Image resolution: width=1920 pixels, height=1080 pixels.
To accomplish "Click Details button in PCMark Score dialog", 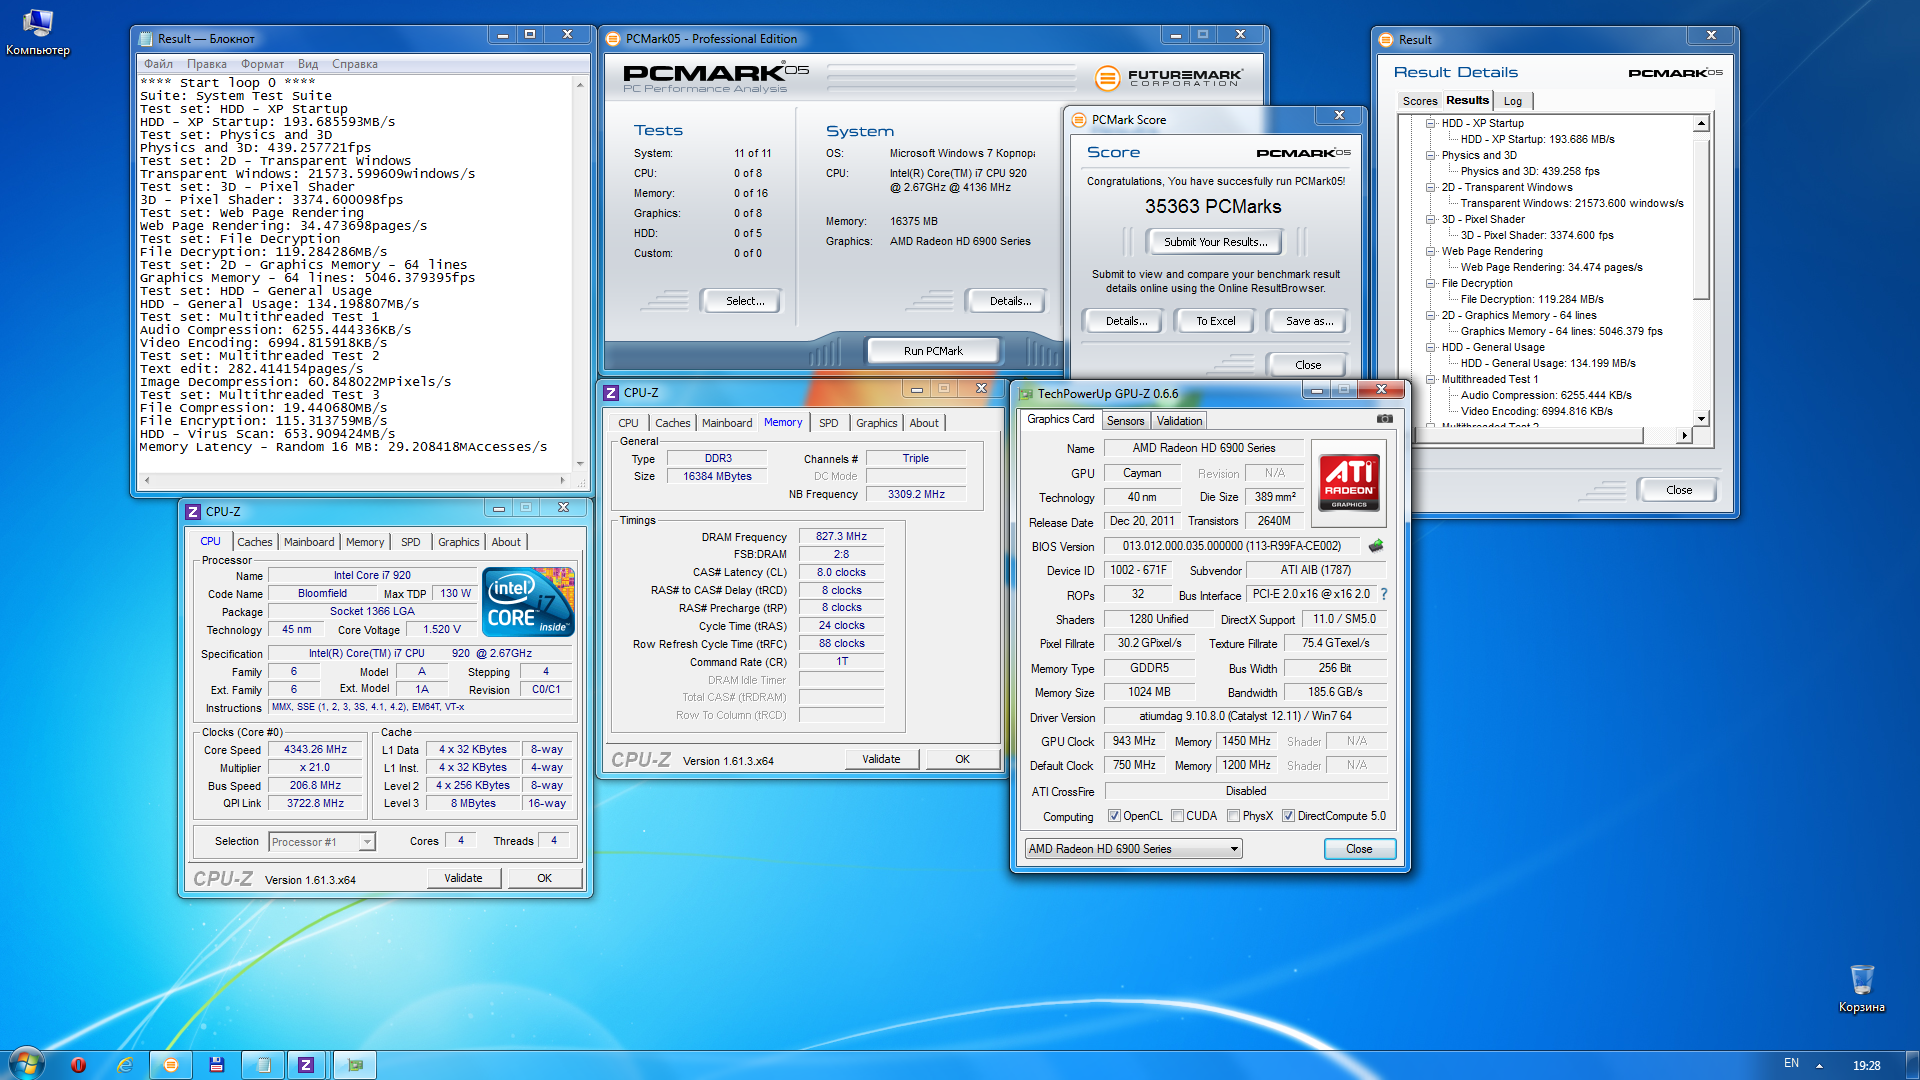I will (1126, 321).
